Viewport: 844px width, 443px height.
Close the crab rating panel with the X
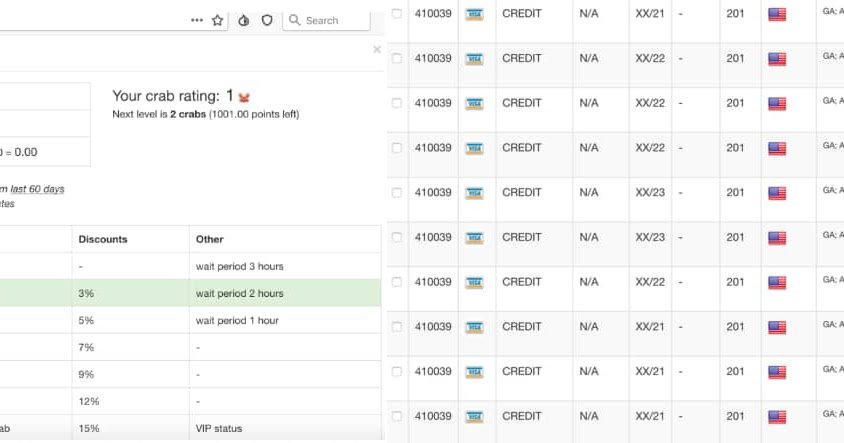click(x=377, y=50)
